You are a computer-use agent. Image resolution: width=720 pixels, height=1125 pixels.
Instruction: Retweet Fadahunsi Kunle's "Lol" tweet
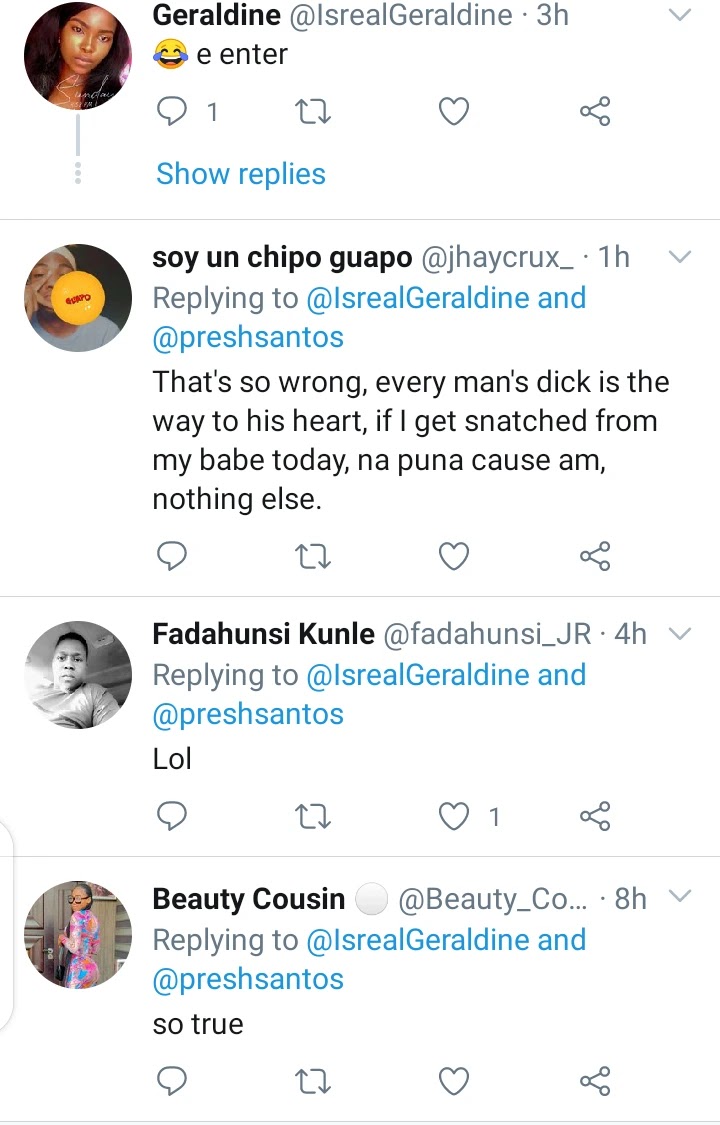pos(314,817)
